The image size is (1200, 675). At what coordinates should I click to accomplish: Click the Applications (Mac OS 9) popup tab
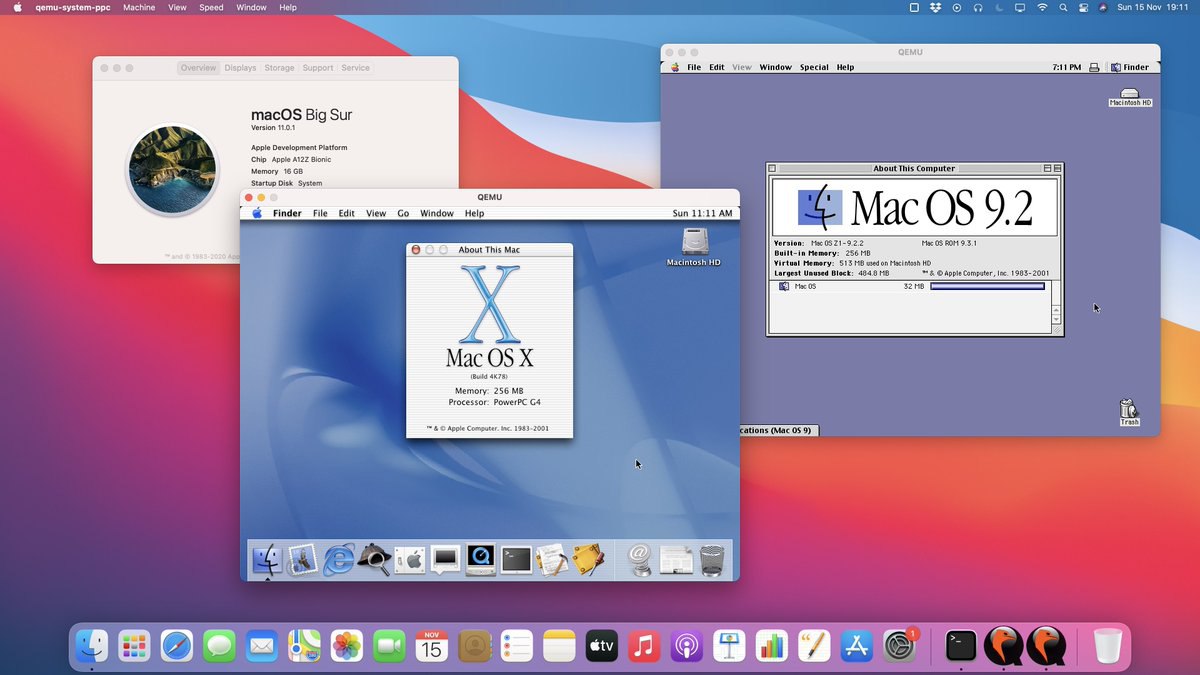tap(778, 430)
